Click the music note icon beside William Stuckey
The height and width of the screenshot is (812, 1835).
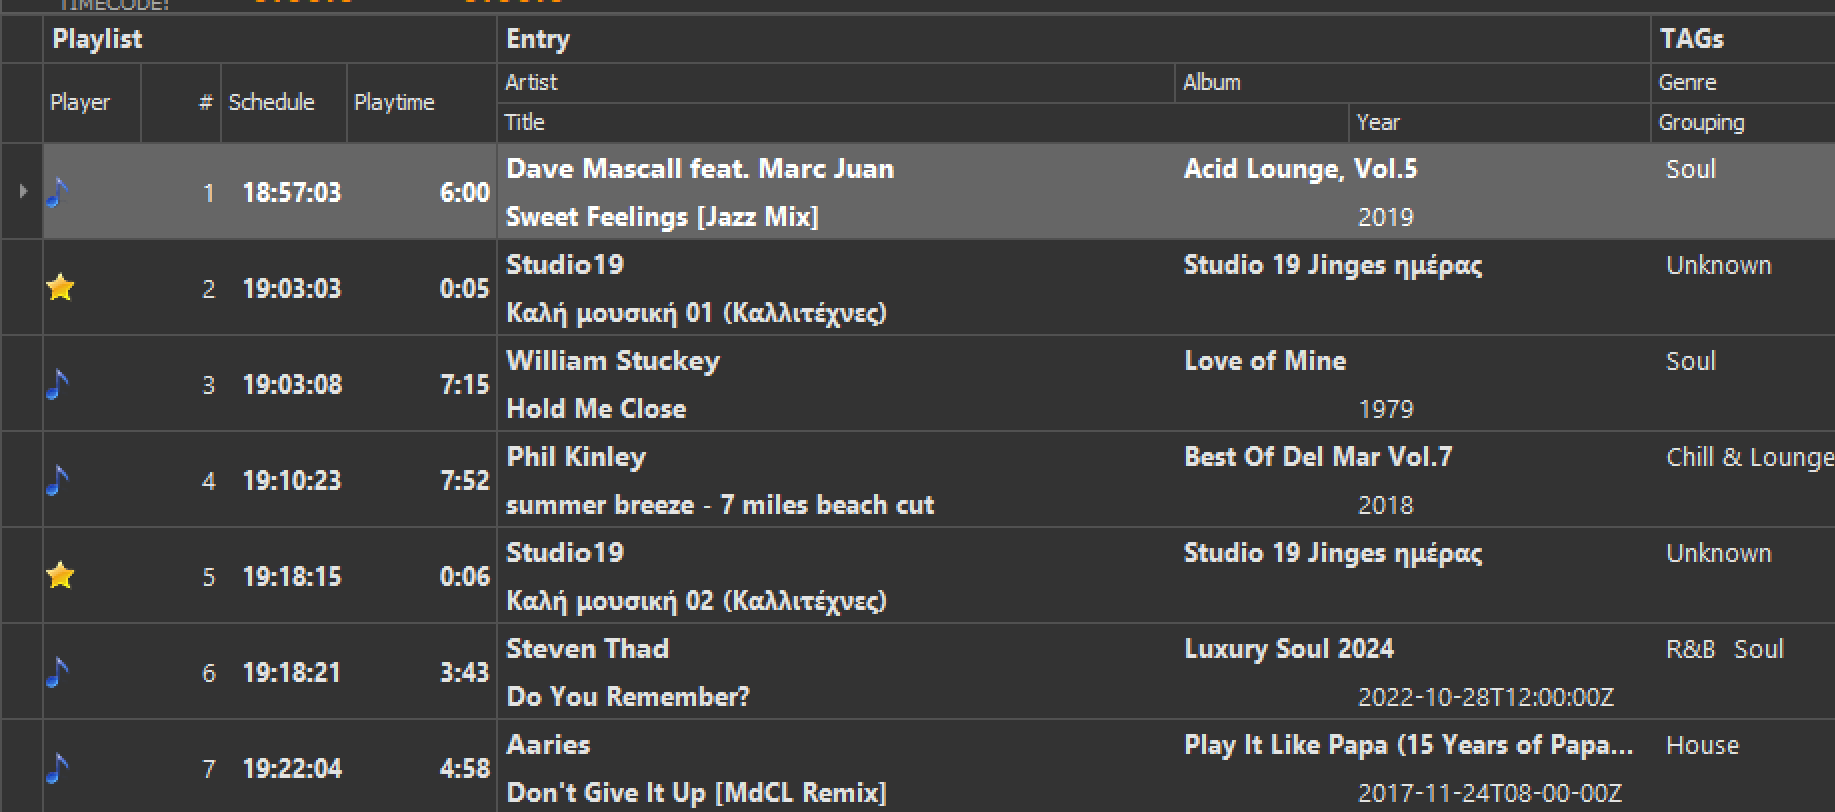pyautogui.click(x=58, y=384)
